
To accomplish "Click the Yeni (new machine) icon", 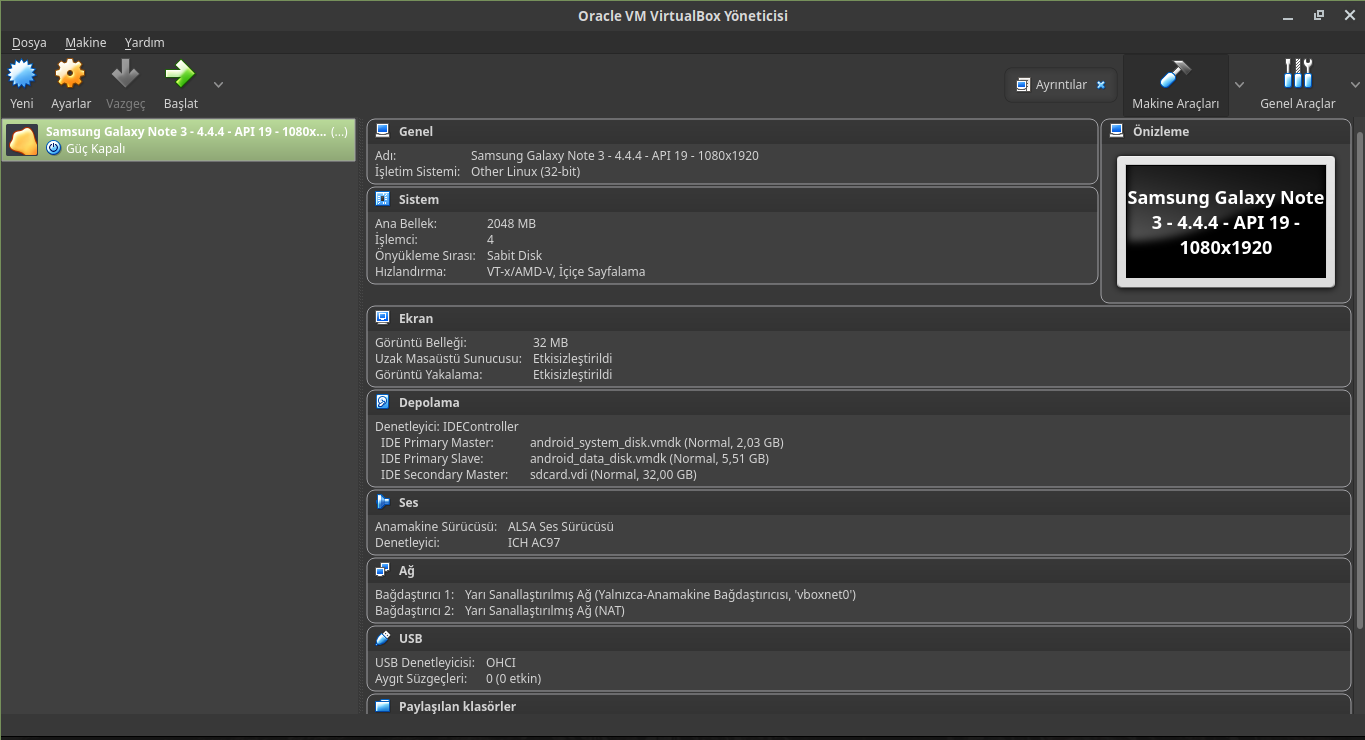I will pos(22,74).
